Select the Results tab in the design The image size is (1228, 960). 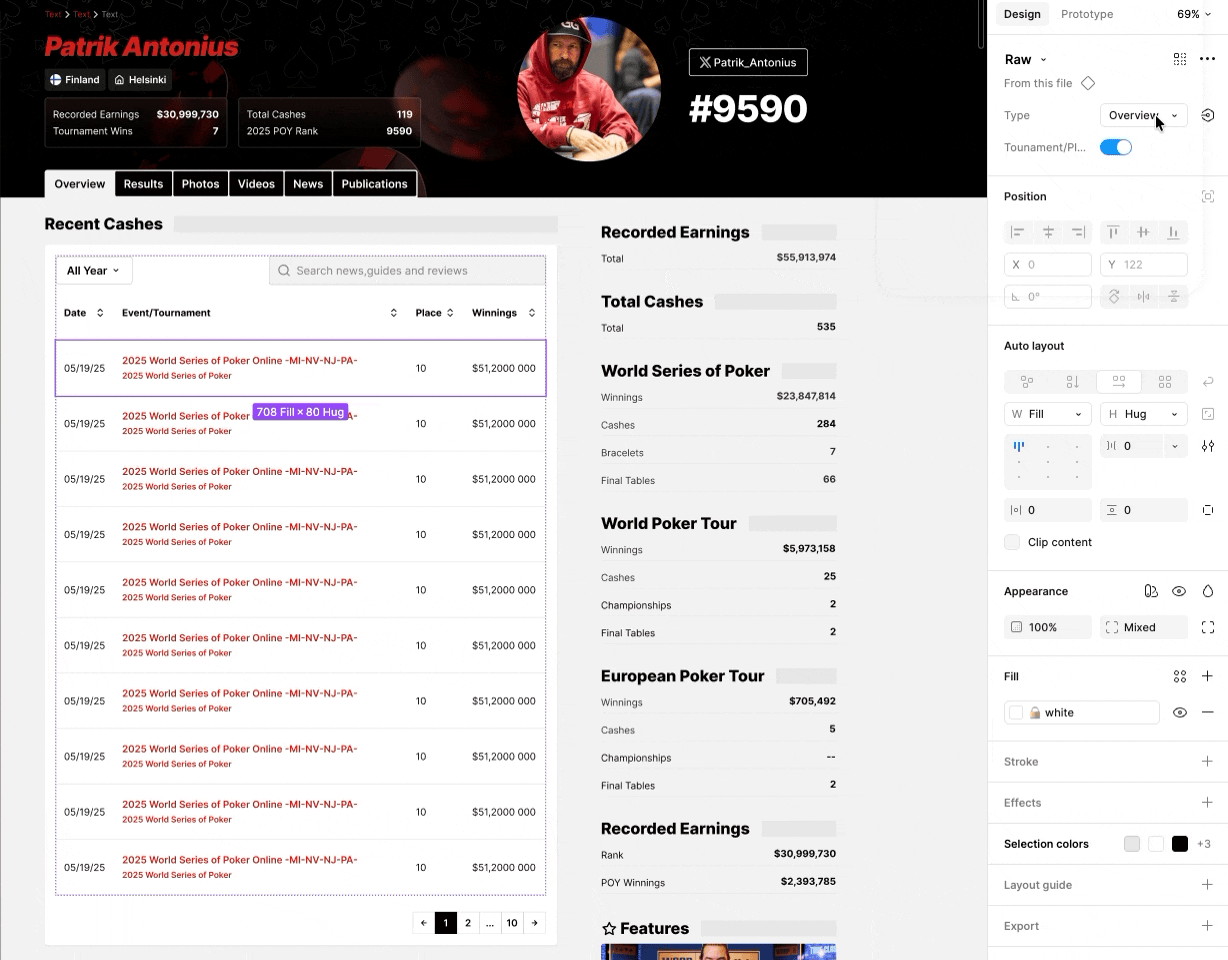pyautogui.click(x=143, y=184)
